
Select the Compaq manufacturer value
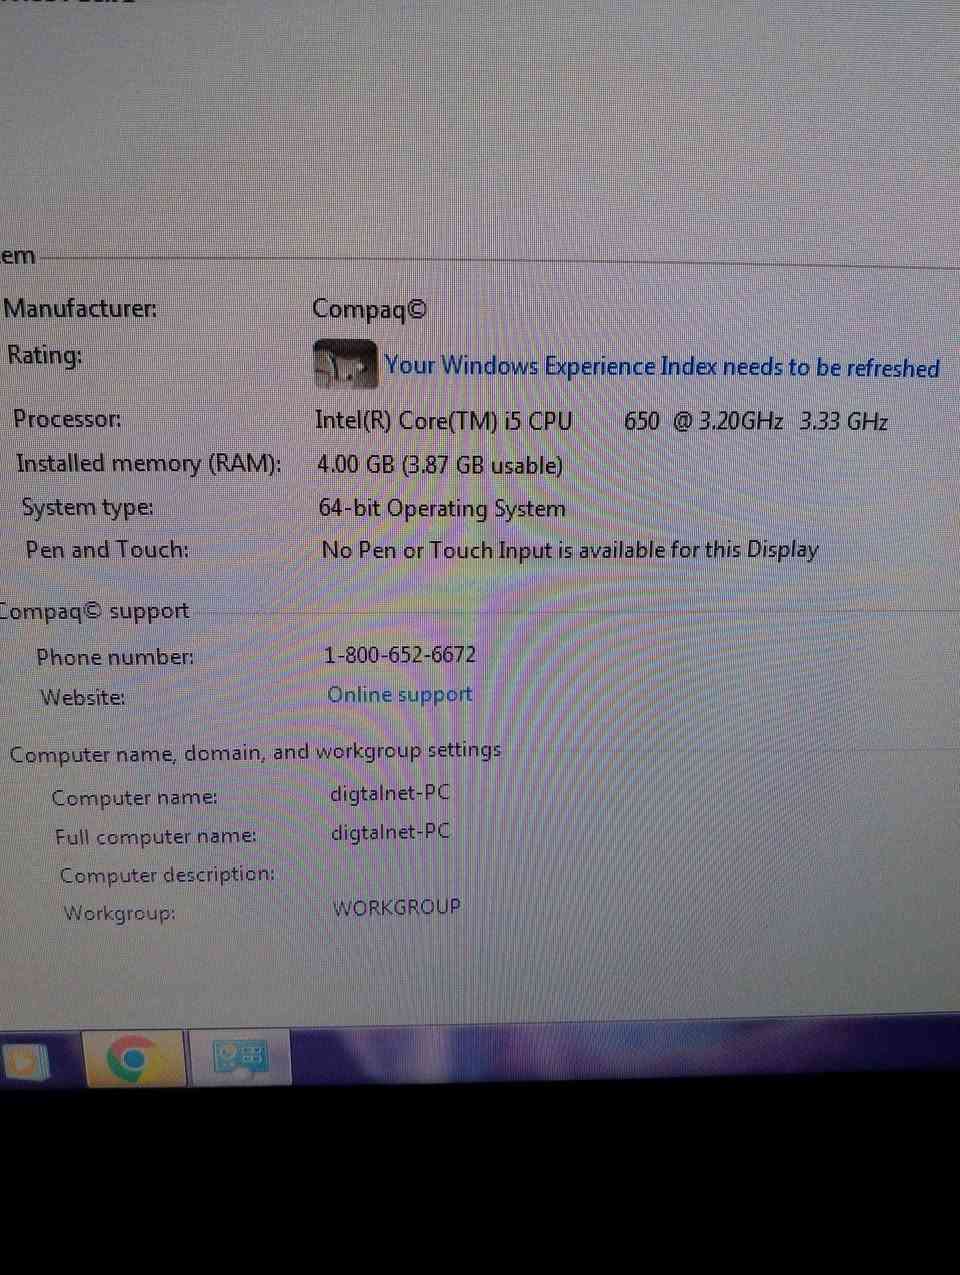pos(369,309)
